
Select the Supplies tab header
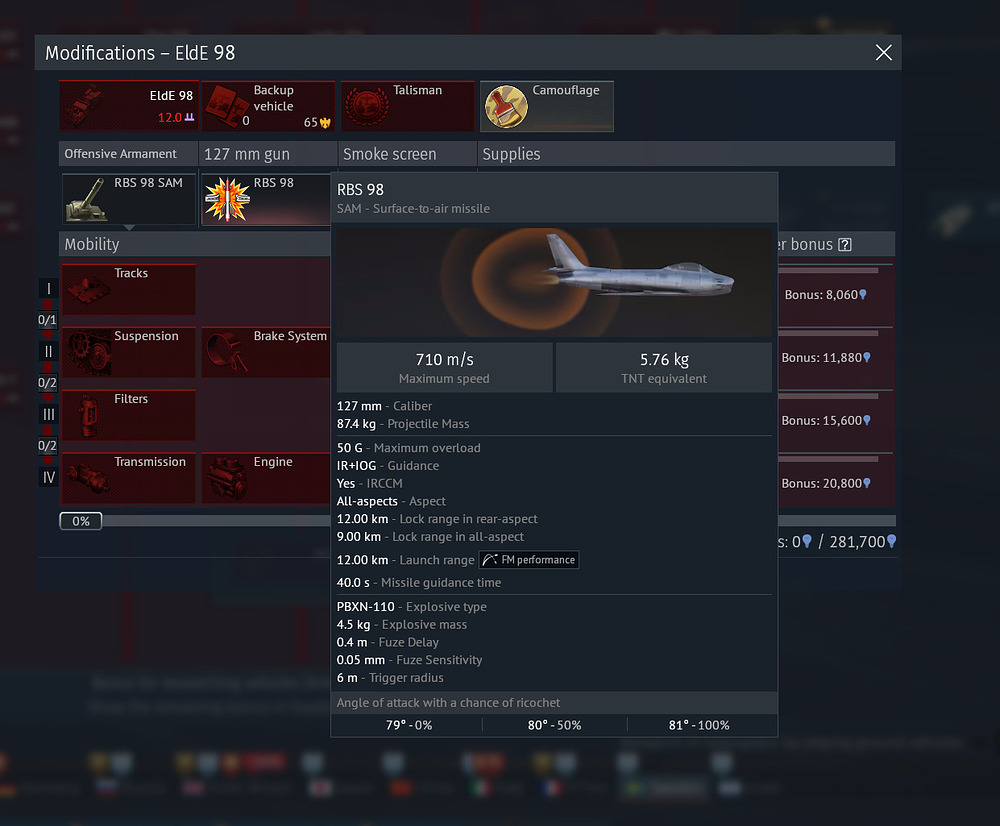tap(686, 154)
